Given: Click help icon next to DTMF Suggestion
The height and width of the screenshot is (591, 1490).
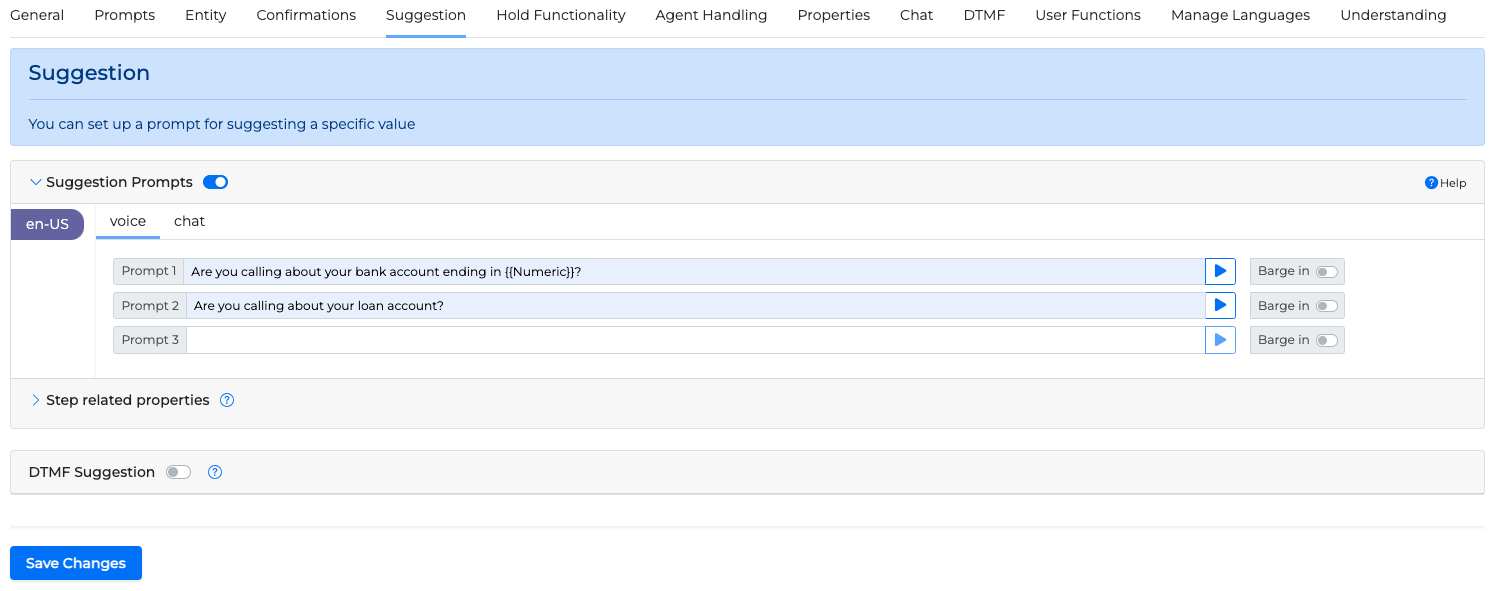Looking at the screenshot, I should pos(215,472).
